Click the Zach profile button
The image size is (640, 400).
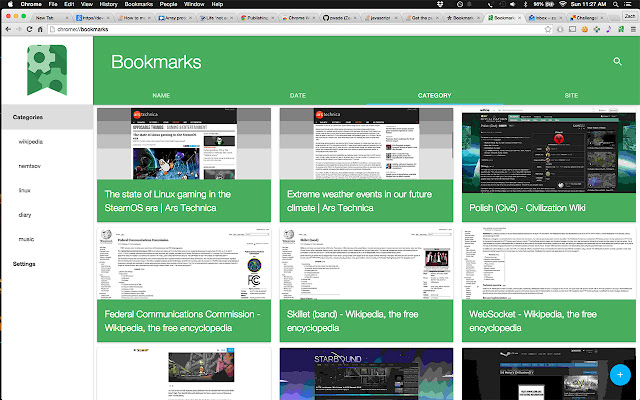[630, 16]
